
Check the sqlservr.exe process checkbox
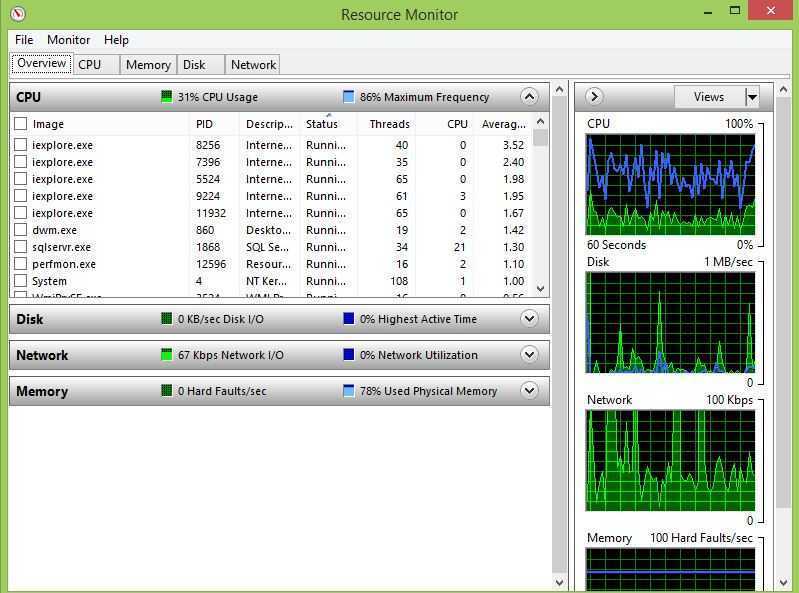tap(20, 247)
